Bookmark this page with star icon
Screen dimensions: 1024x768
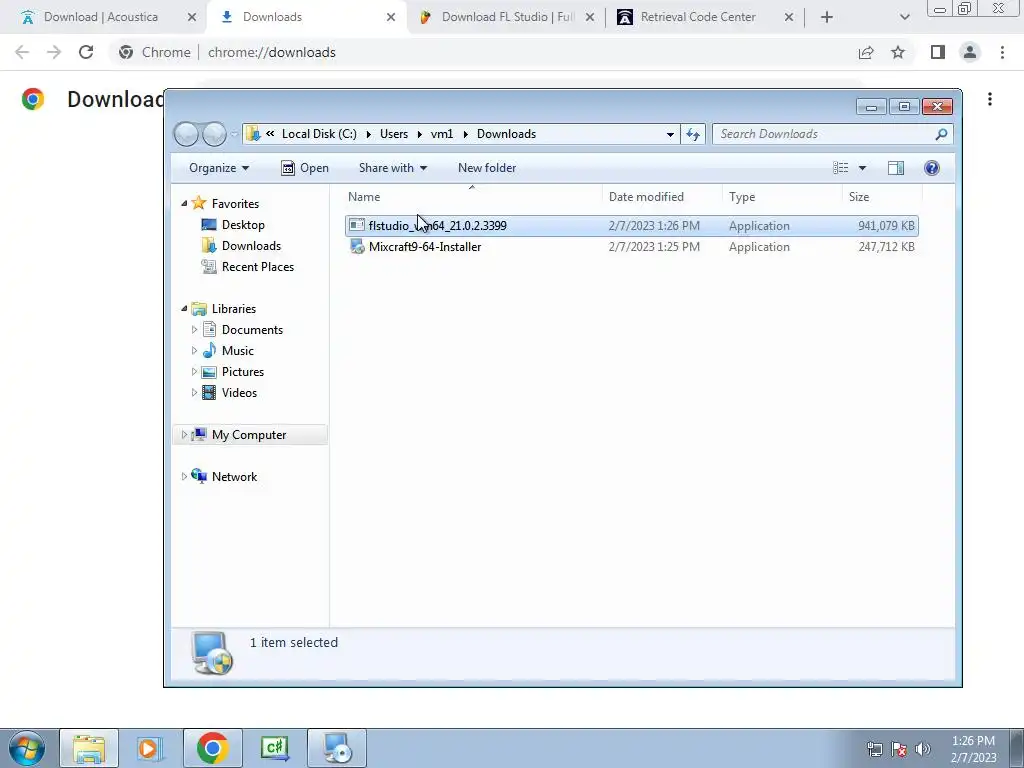(x=898, y=52)
